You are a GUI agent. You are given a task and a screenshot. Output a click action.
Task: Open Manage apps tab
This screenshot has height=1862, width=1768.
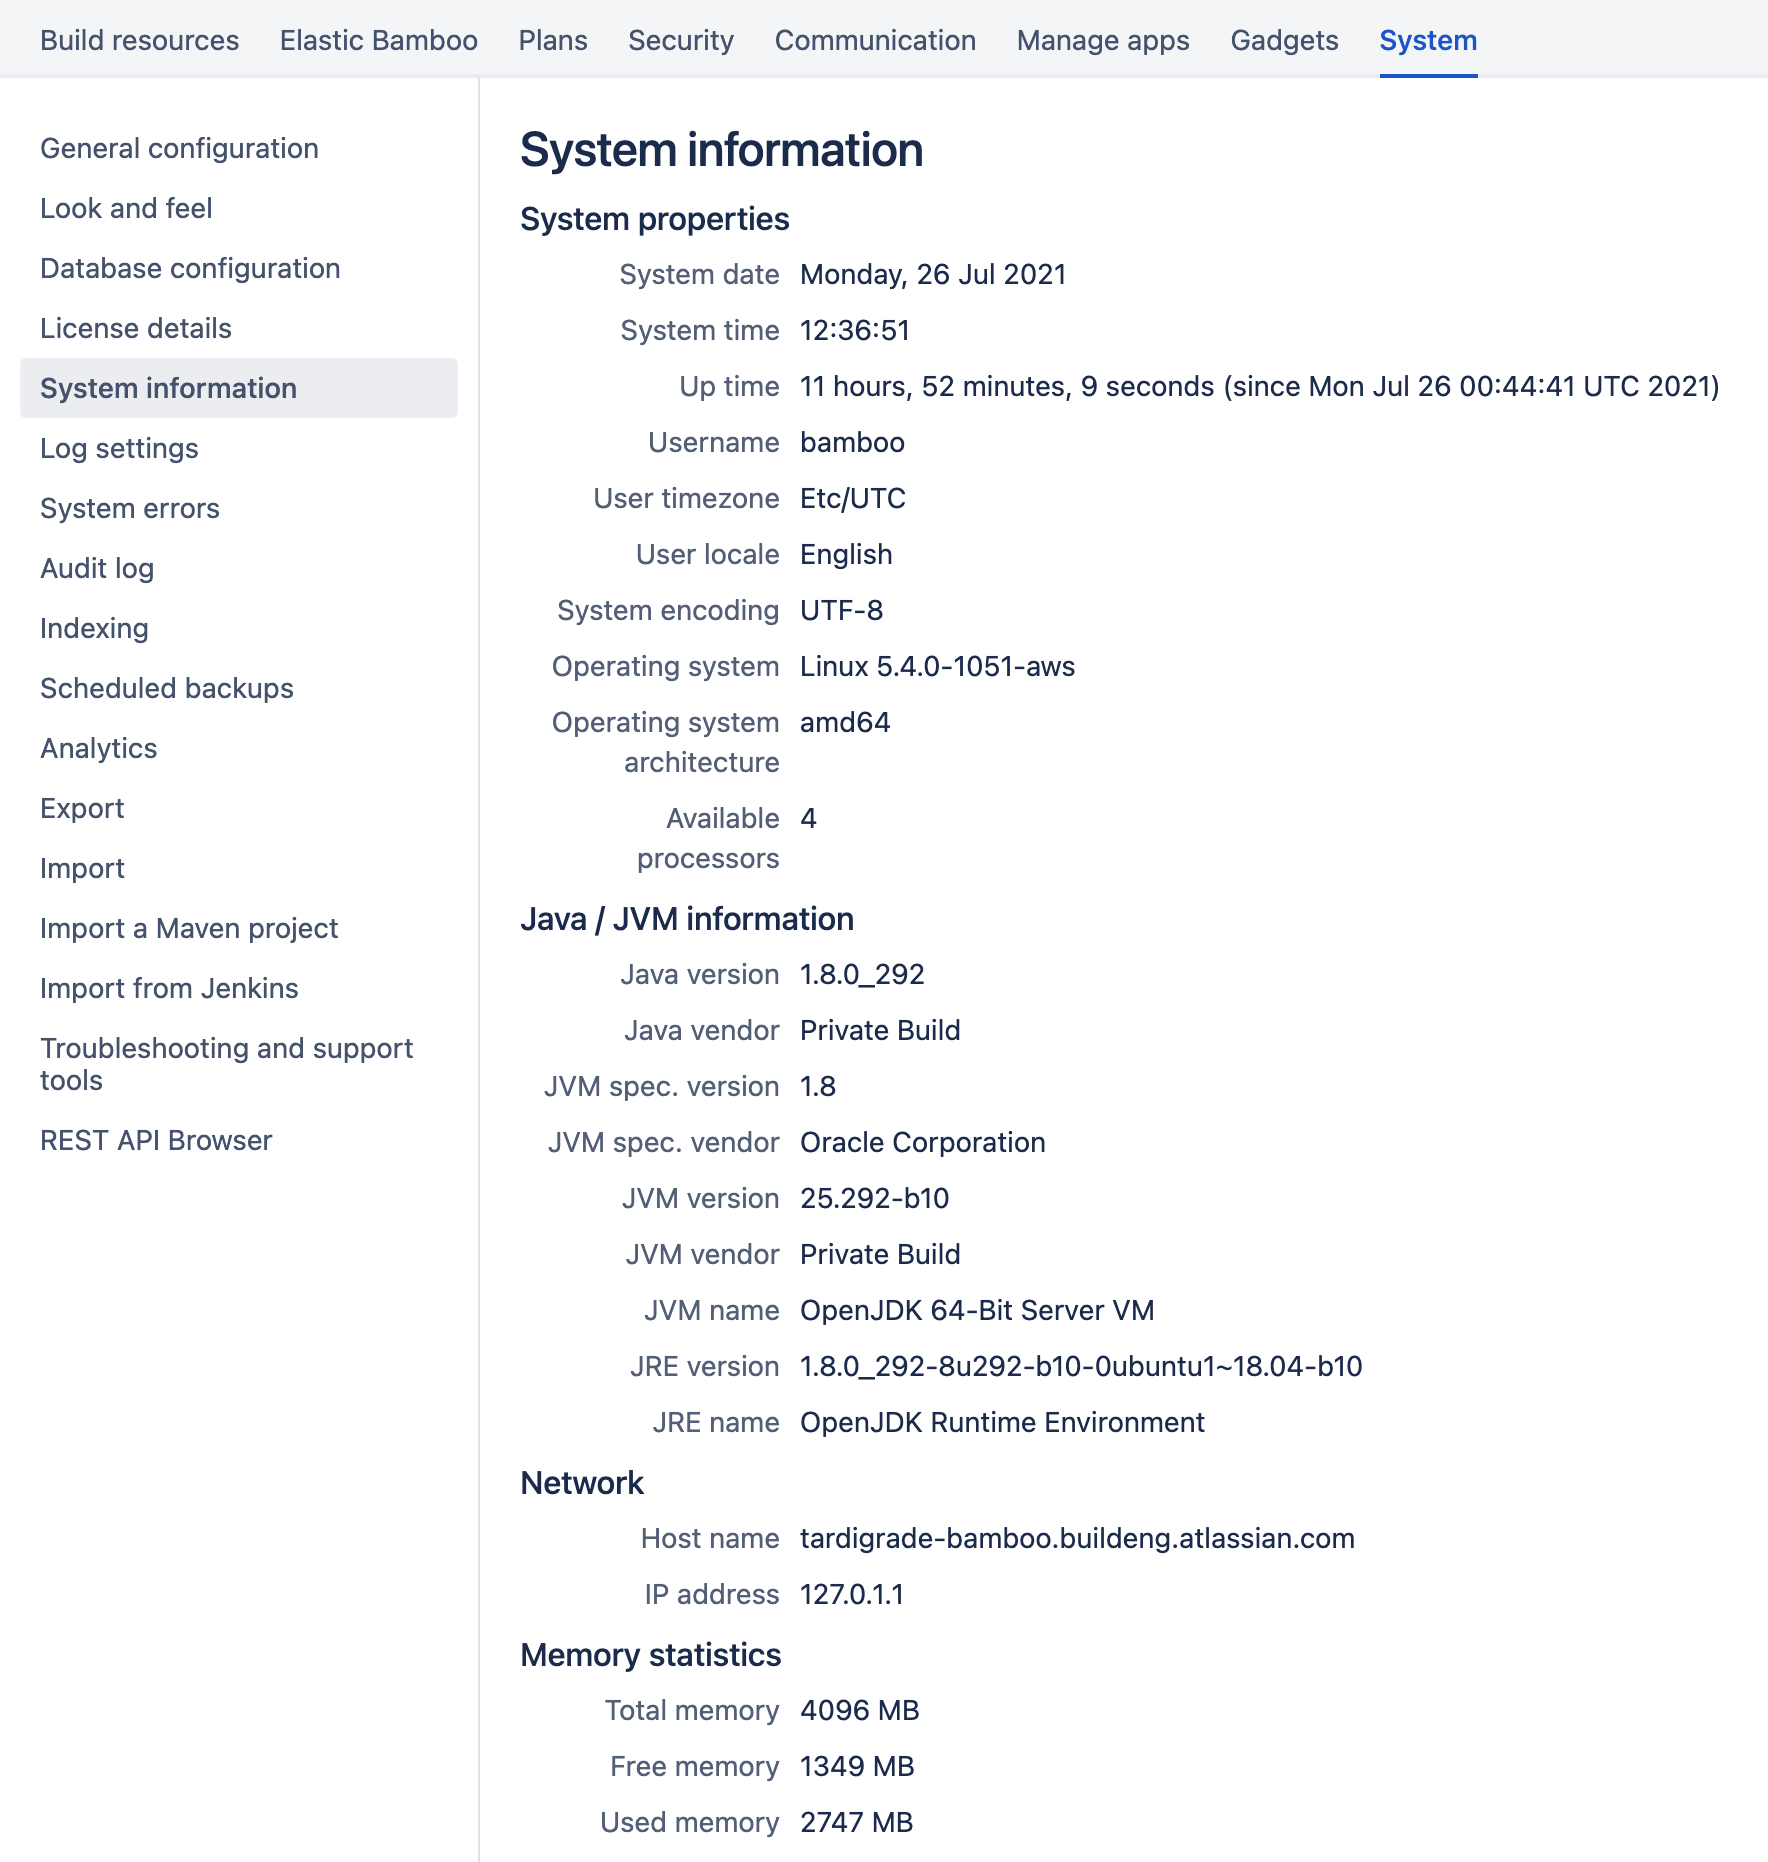click(x=1103, y=40)
